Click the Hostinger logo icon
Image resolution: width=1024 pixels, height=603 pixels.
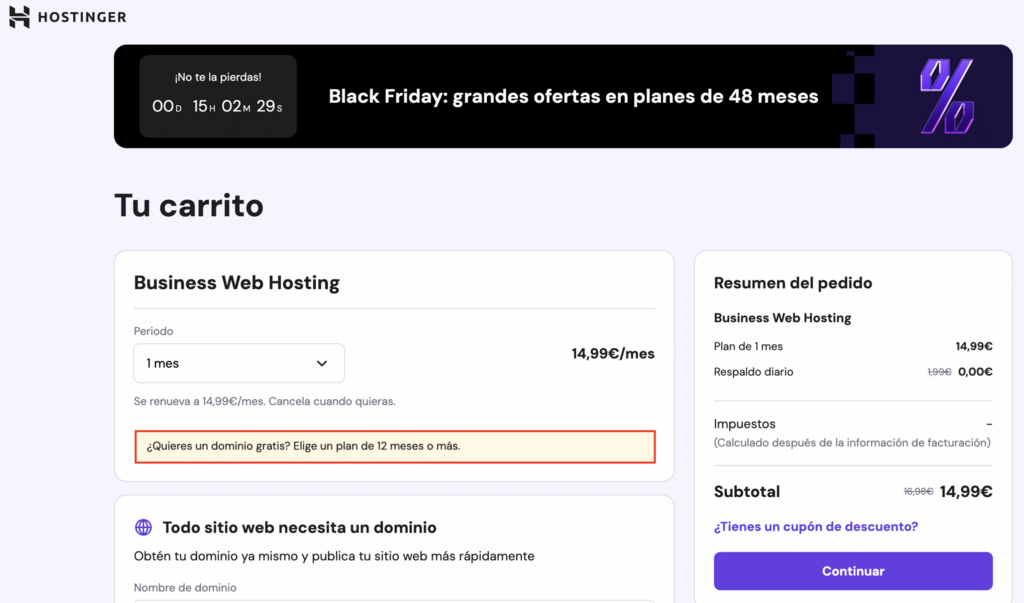pyautogui.click(x=19, y=17)
